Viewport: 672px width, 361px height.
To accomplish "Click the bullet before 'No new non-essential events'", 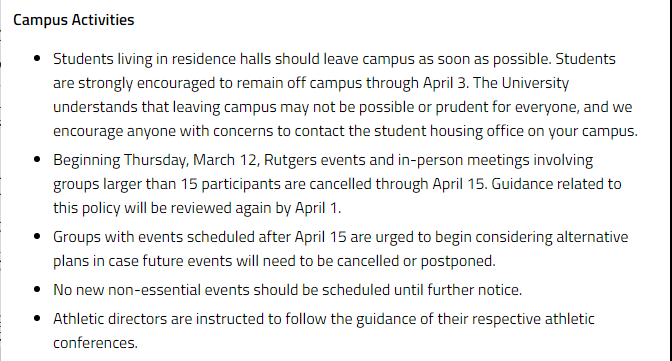I will click(x=37, y=289).
